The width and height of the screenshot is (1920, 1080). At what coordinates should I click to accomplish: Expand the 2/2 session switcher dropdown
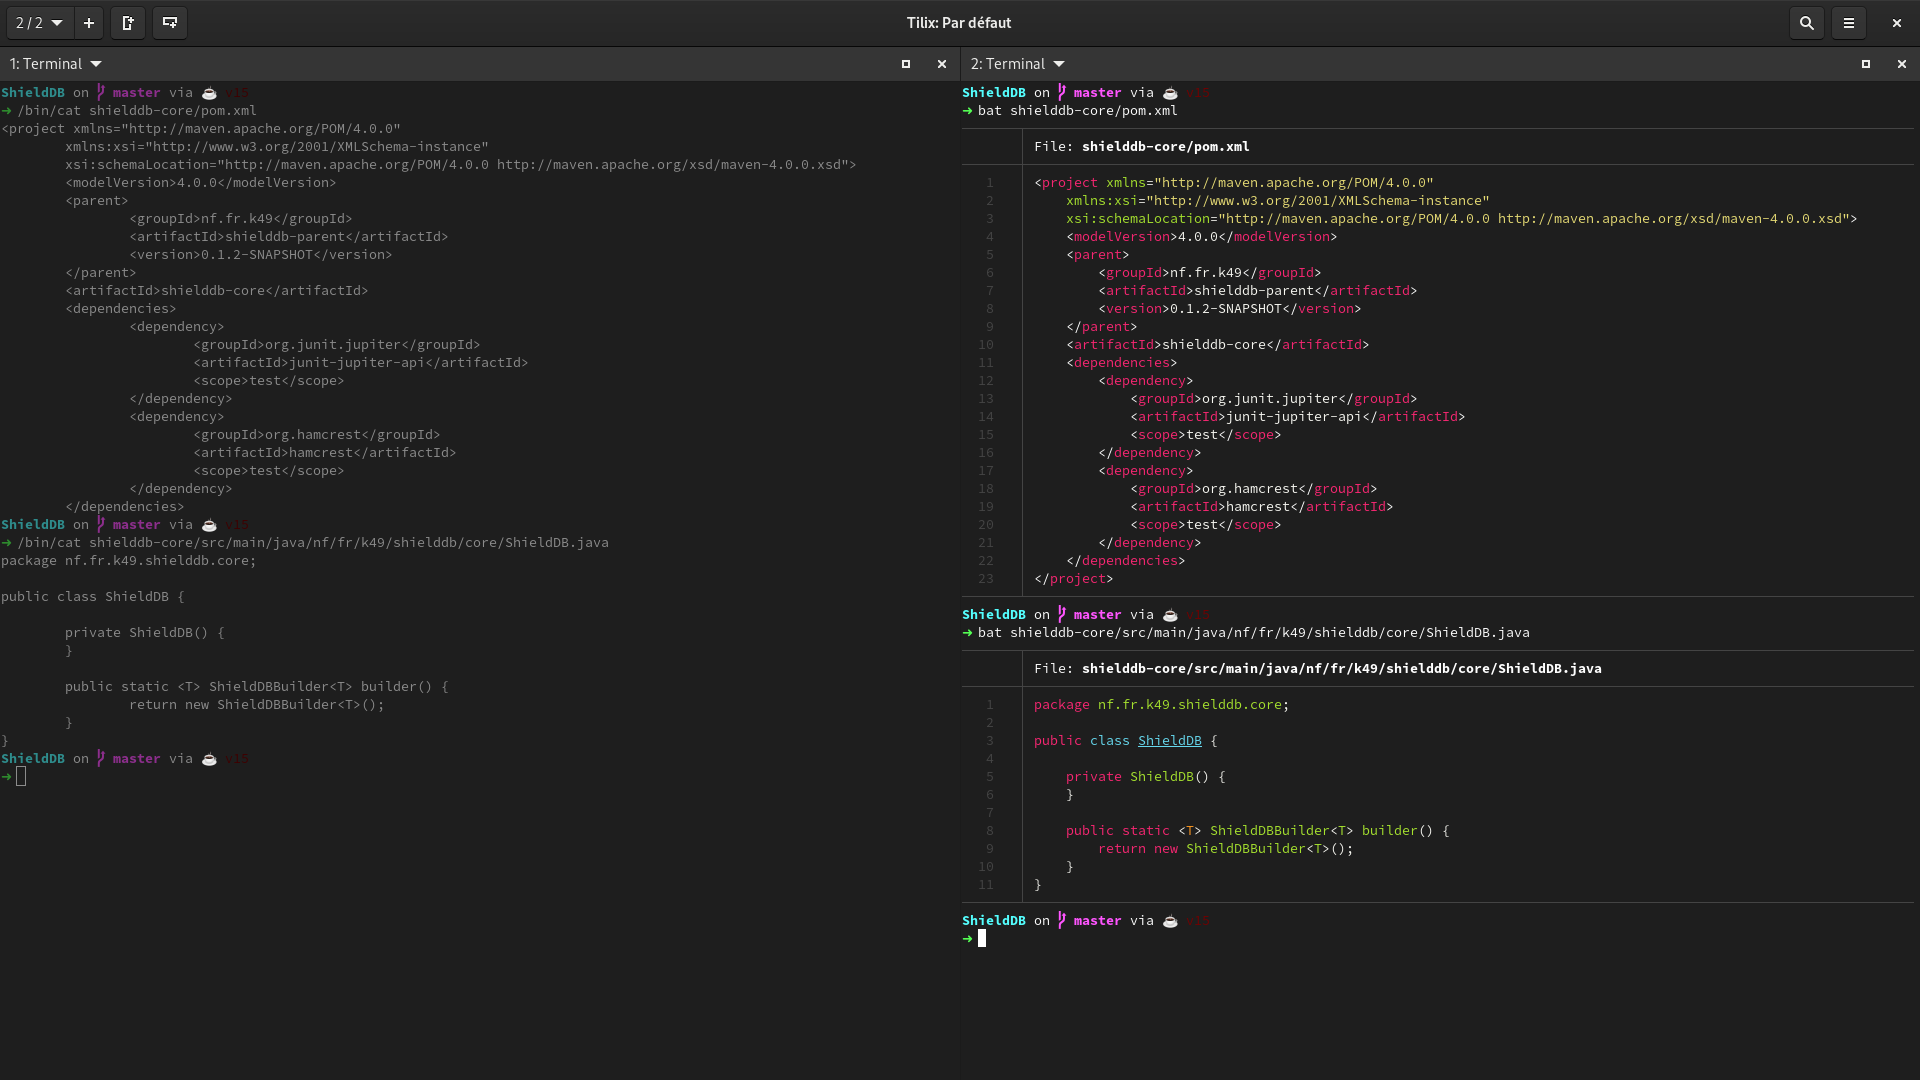39,22
